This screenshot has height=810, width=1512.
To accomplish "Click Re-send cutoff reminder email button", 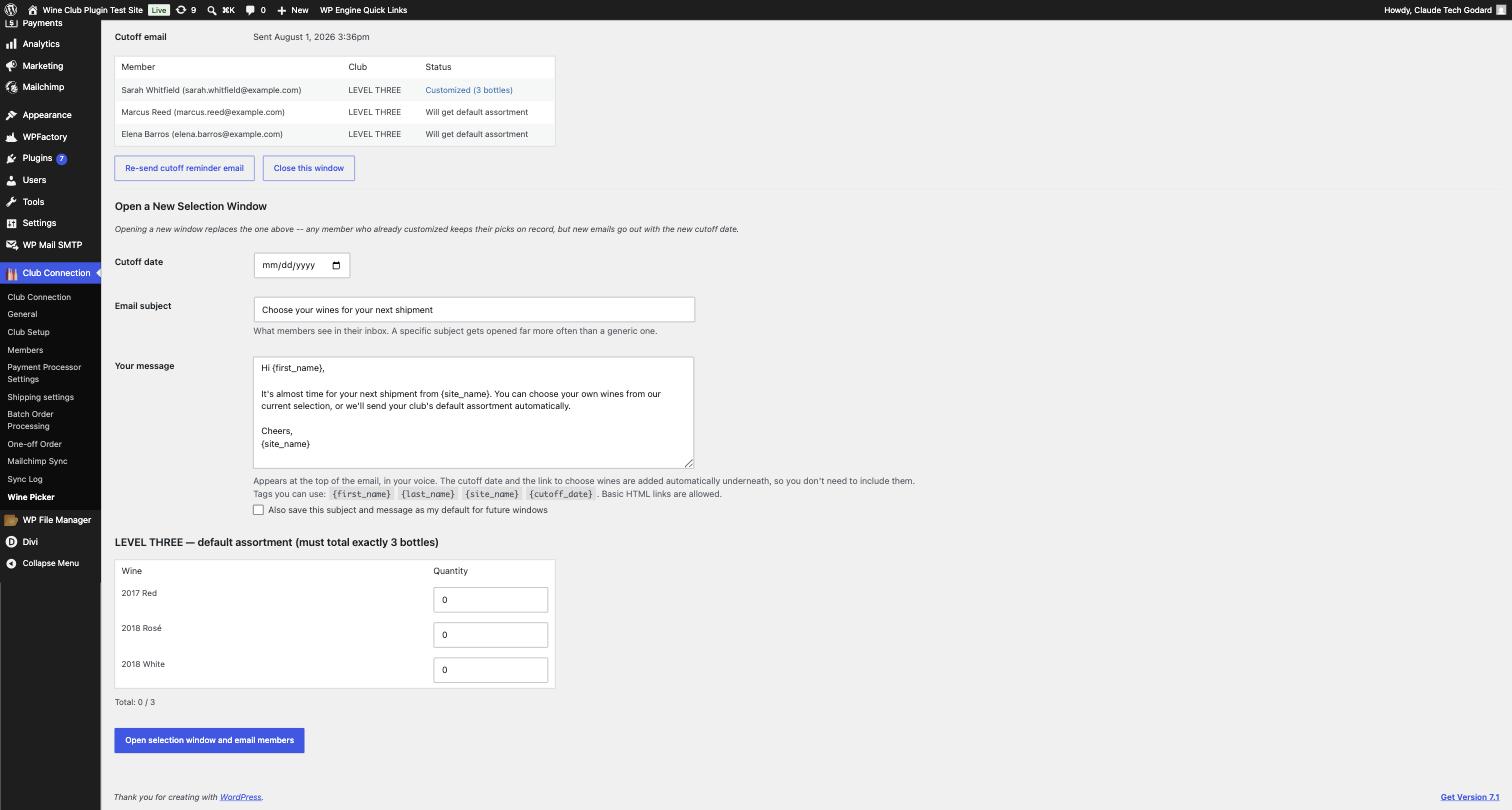I will [184, 168].
